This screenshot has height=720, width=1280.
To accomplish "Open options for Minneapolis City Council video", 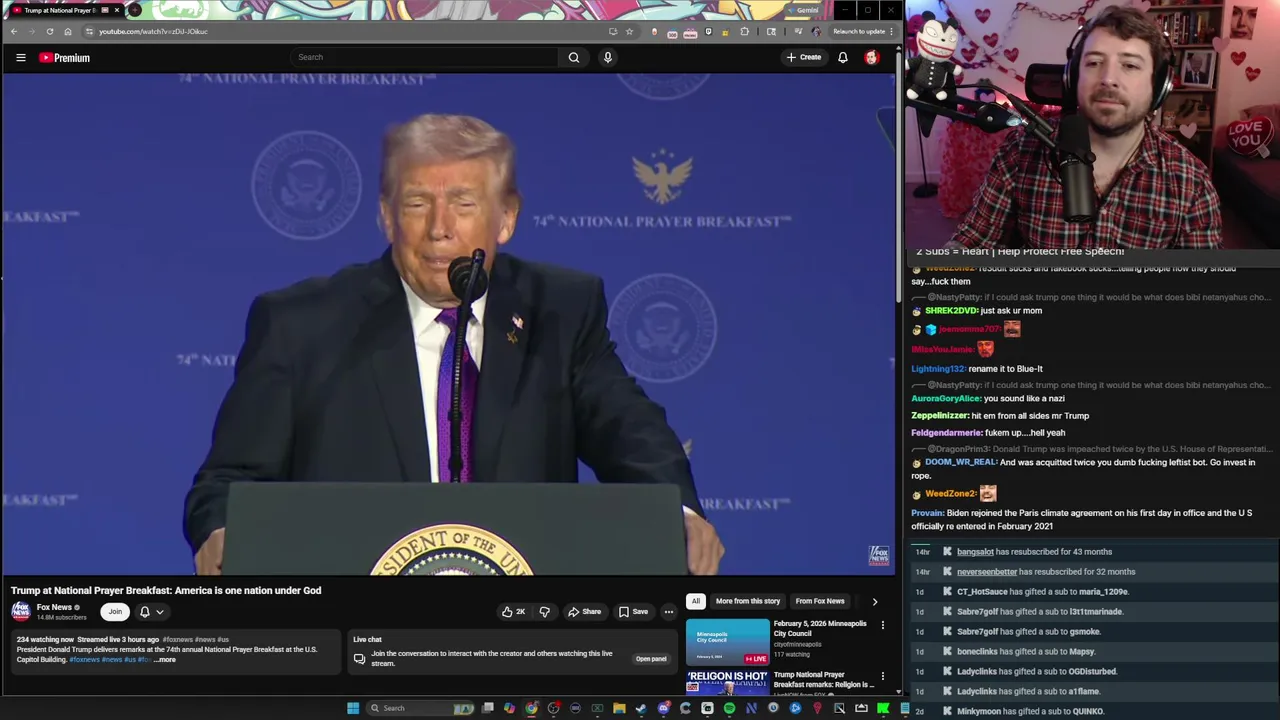I will (x=882, y=625).
